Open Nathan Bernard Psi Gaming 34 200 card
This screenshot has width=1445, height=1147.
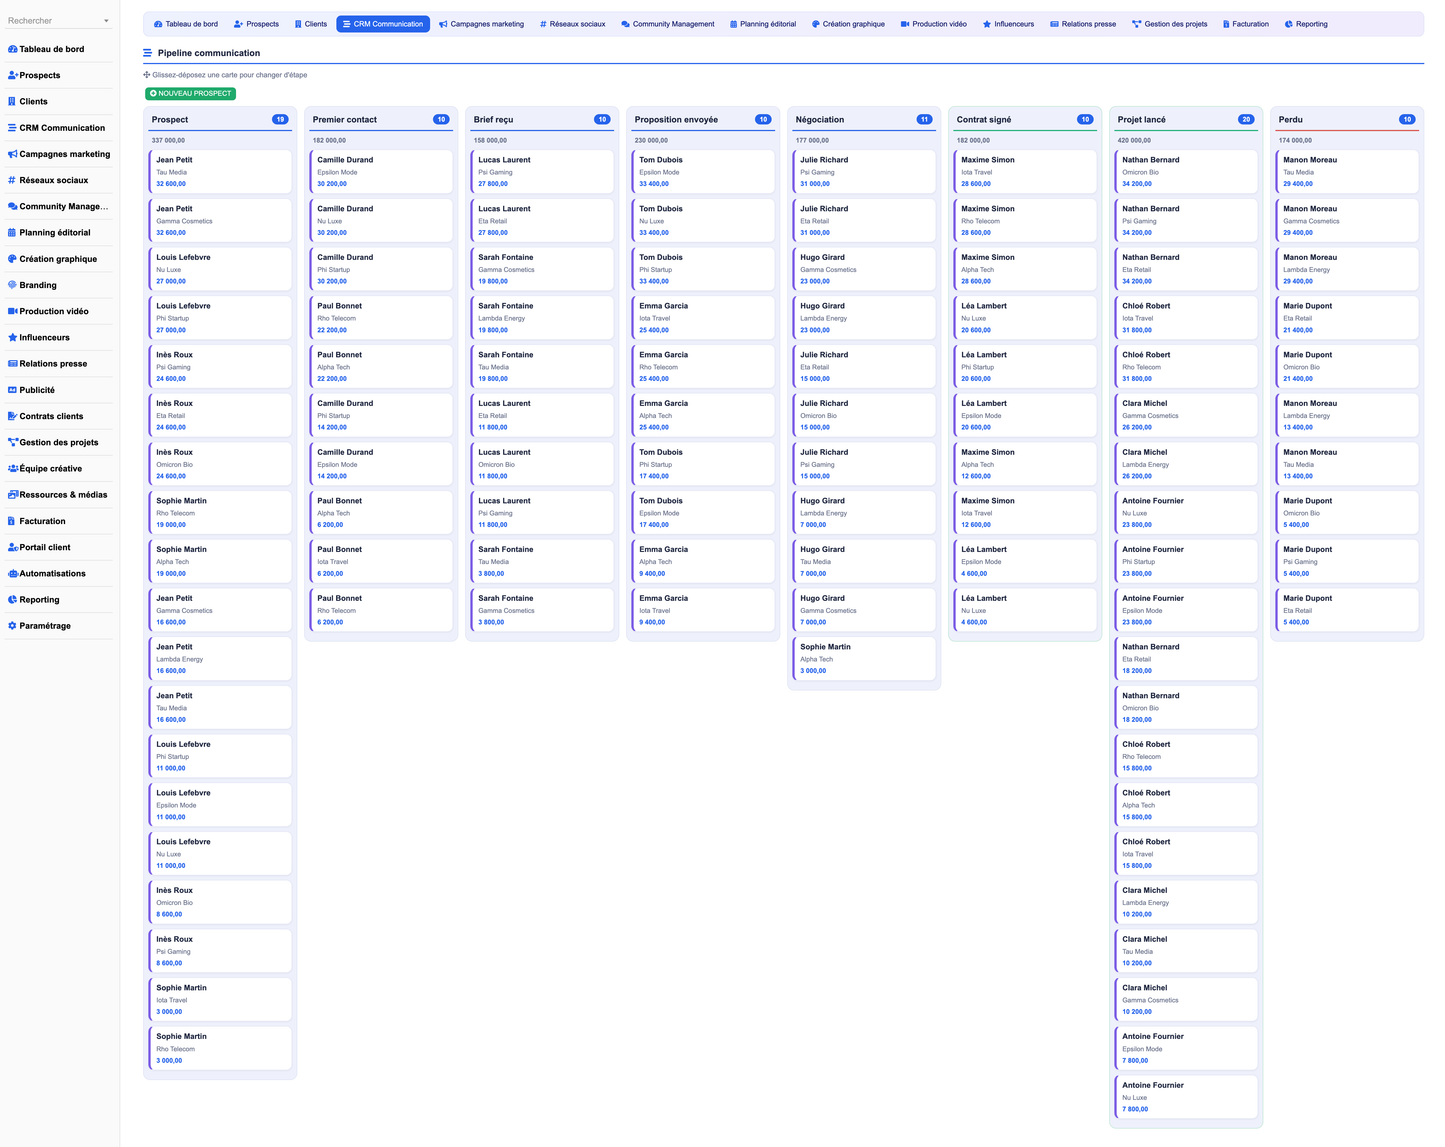coord(1186,220)
